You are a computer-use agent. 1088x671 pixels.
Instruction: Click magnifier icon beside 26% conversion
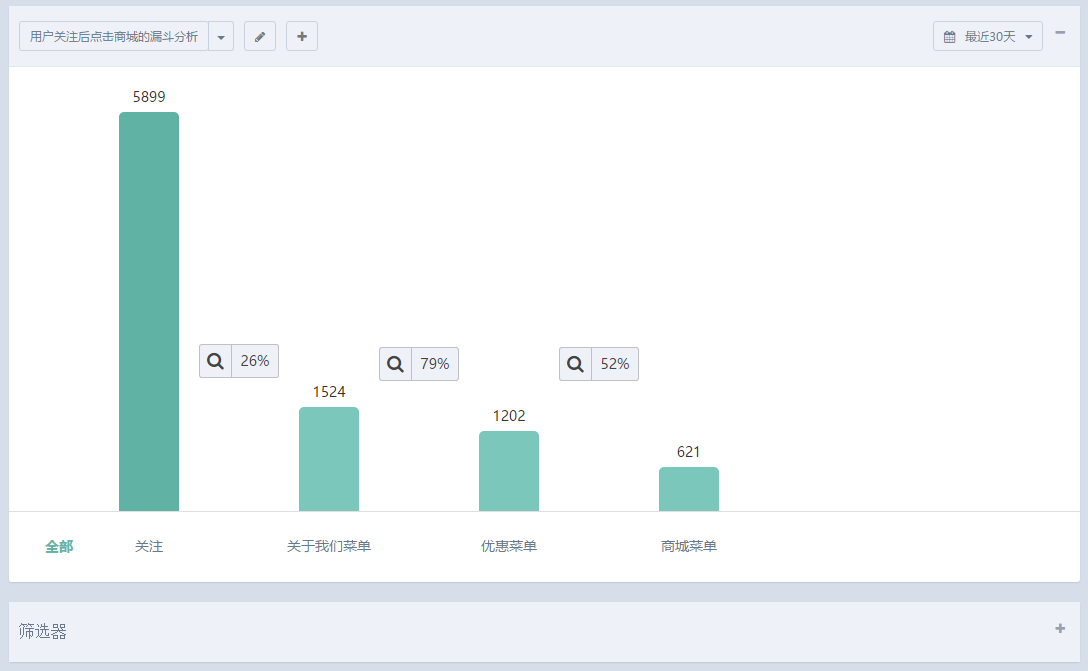coord(215,361)
